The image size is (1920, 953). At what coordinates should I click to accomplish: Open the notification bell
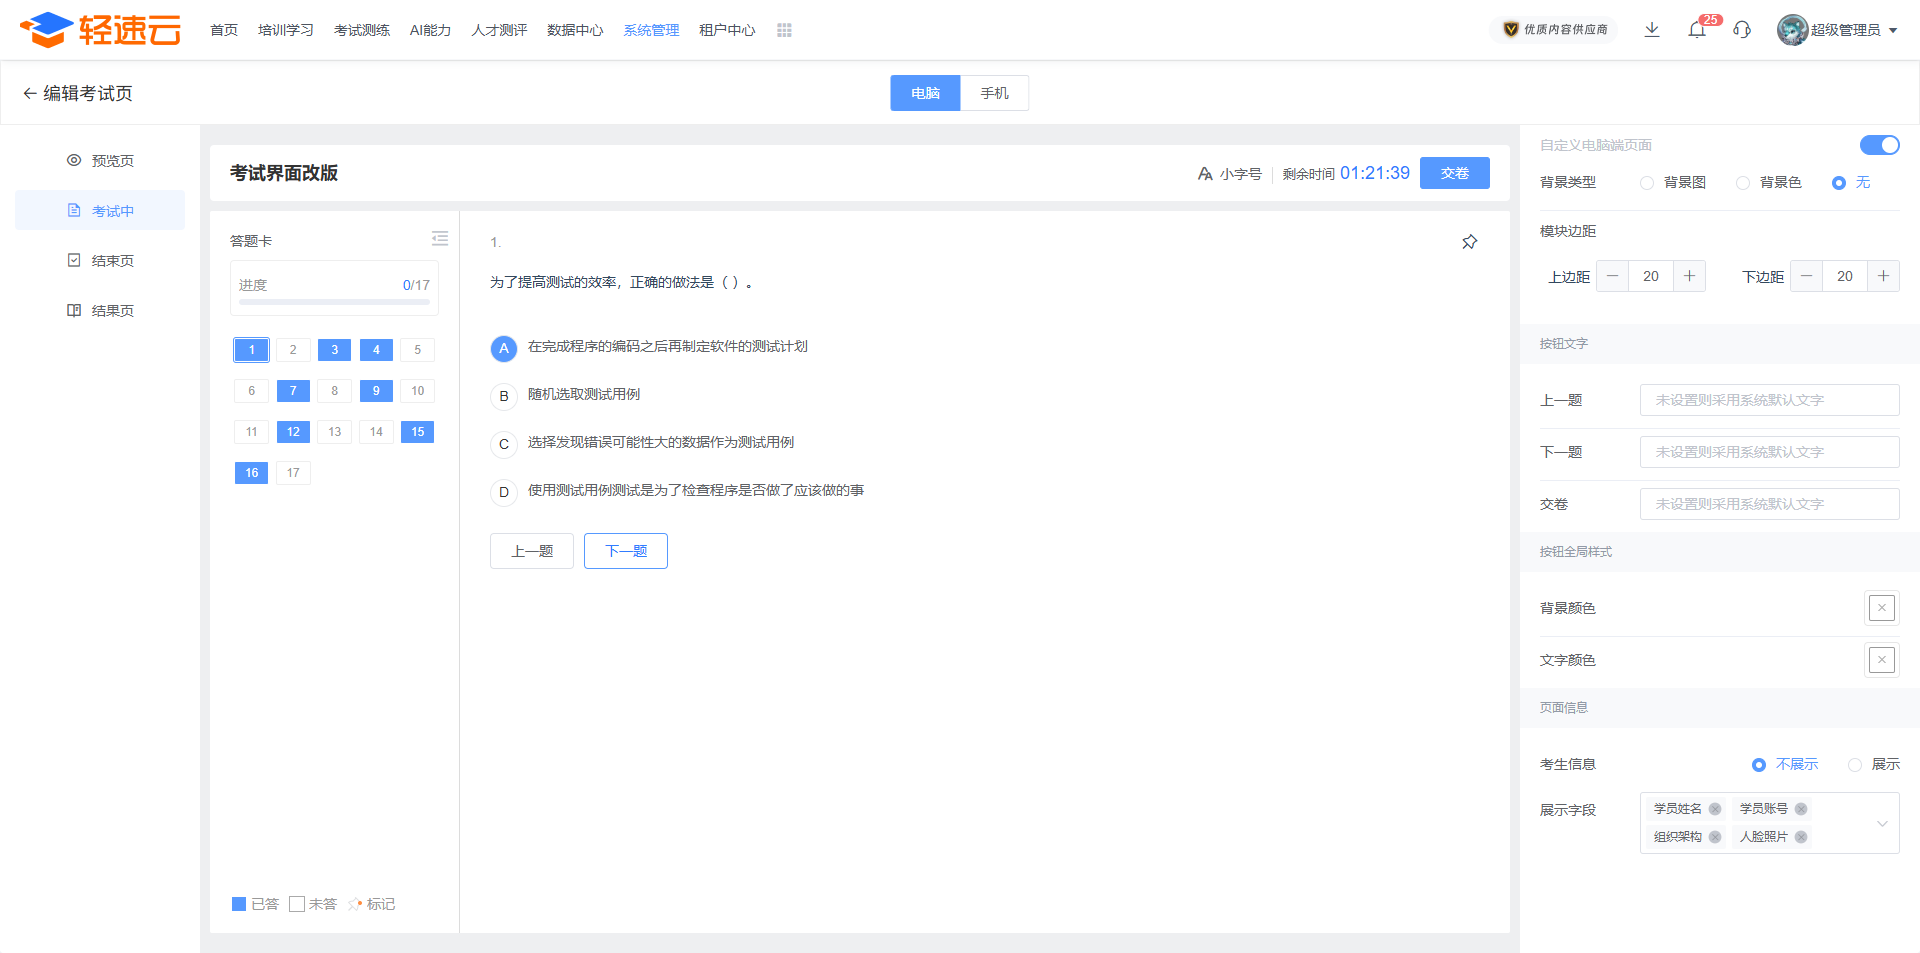pyautogui.click(x=1697, y=30)
